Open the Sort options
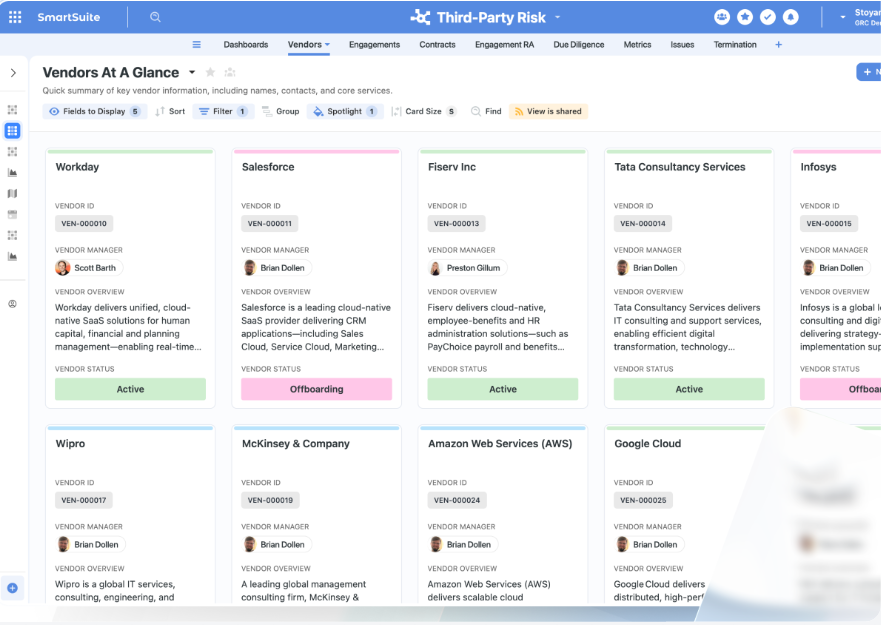Viewport: 881px width, 625px height. (170, 111)
